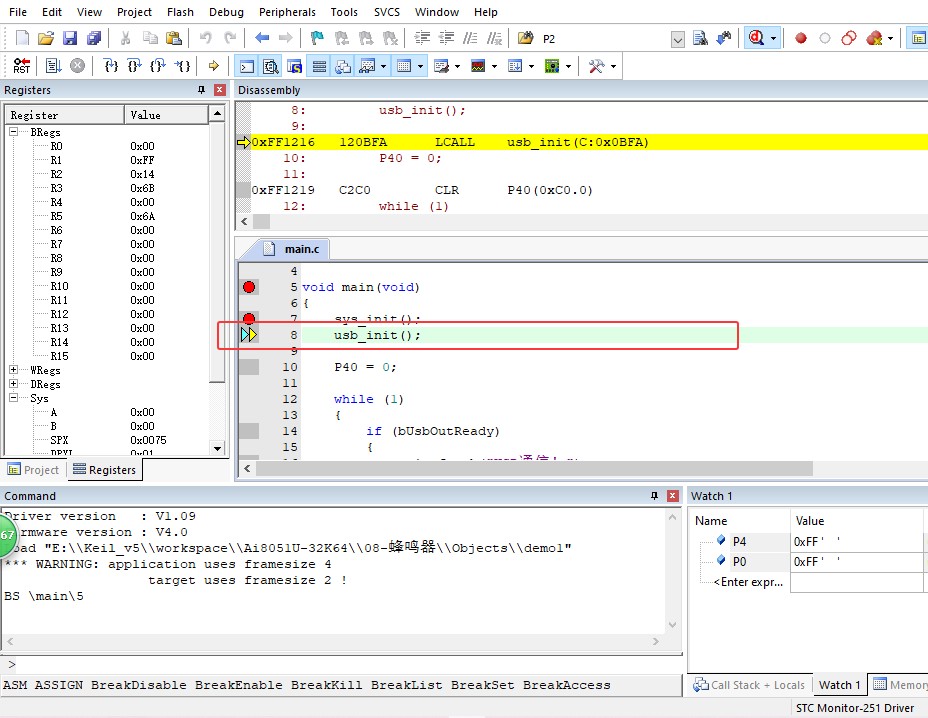Screen dimensions: 928x718
Task: Open the Watch windows dropdown arrow
Action: tap(384, 66)
